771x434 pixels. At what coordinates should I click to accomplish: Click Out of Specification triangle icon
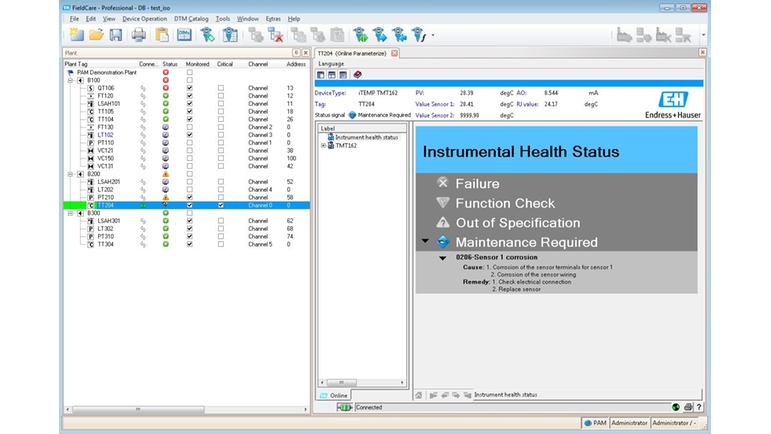pos(443,222)
